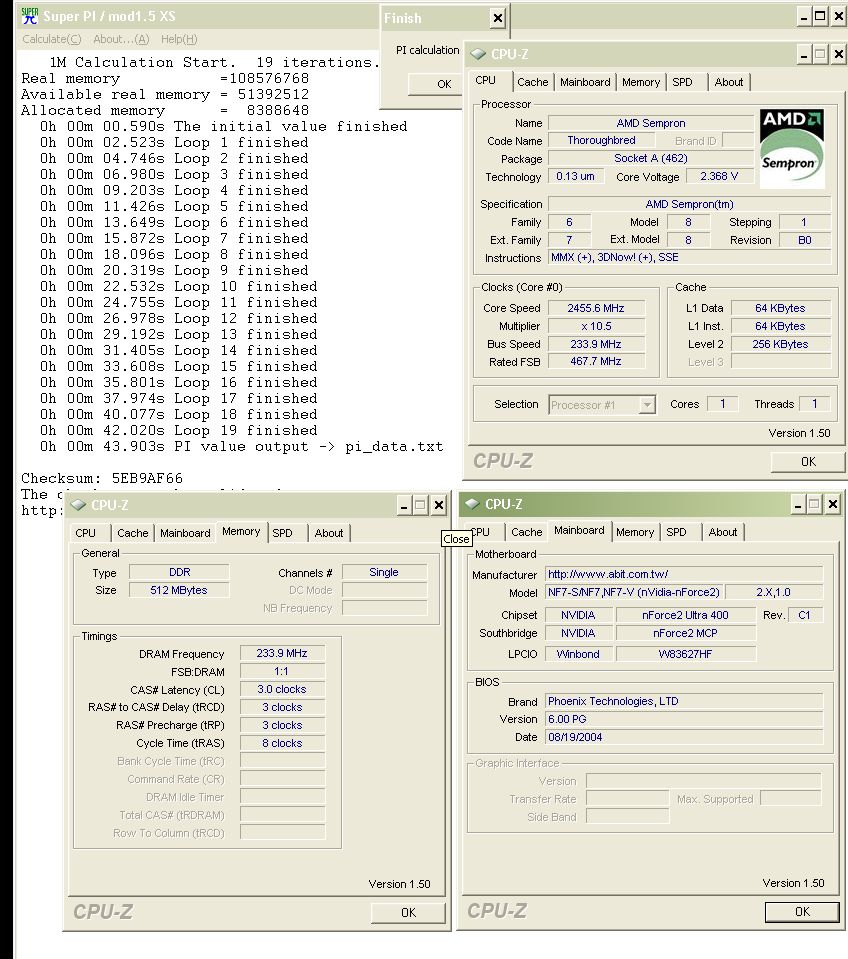848x959 pixels.
Task: Switch to Memory tab in the top CPU-Z window
Action: click(641, 82)
